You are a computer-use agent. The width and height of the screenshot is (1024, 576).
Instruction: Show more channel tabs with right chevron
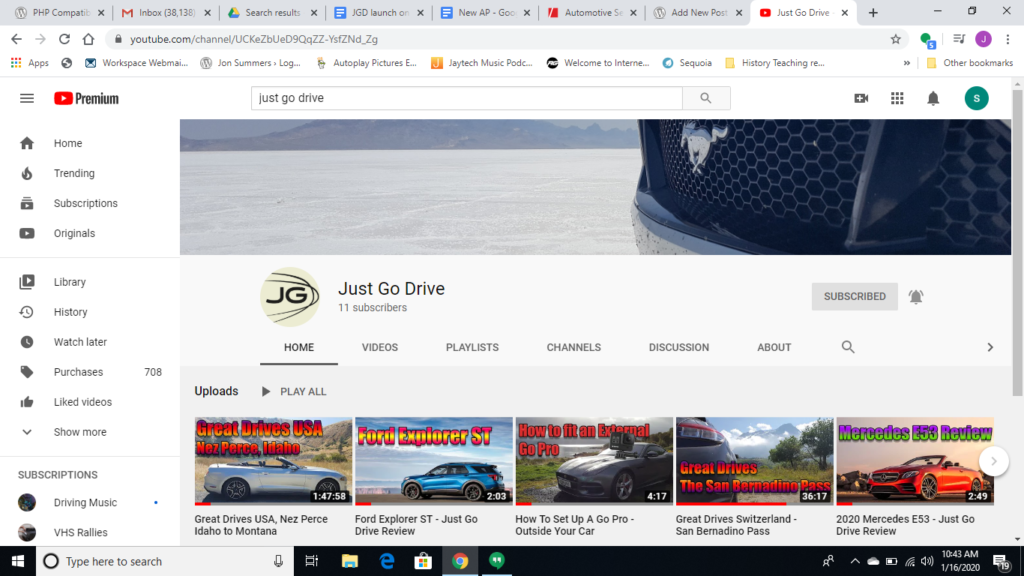pos(990,347)
